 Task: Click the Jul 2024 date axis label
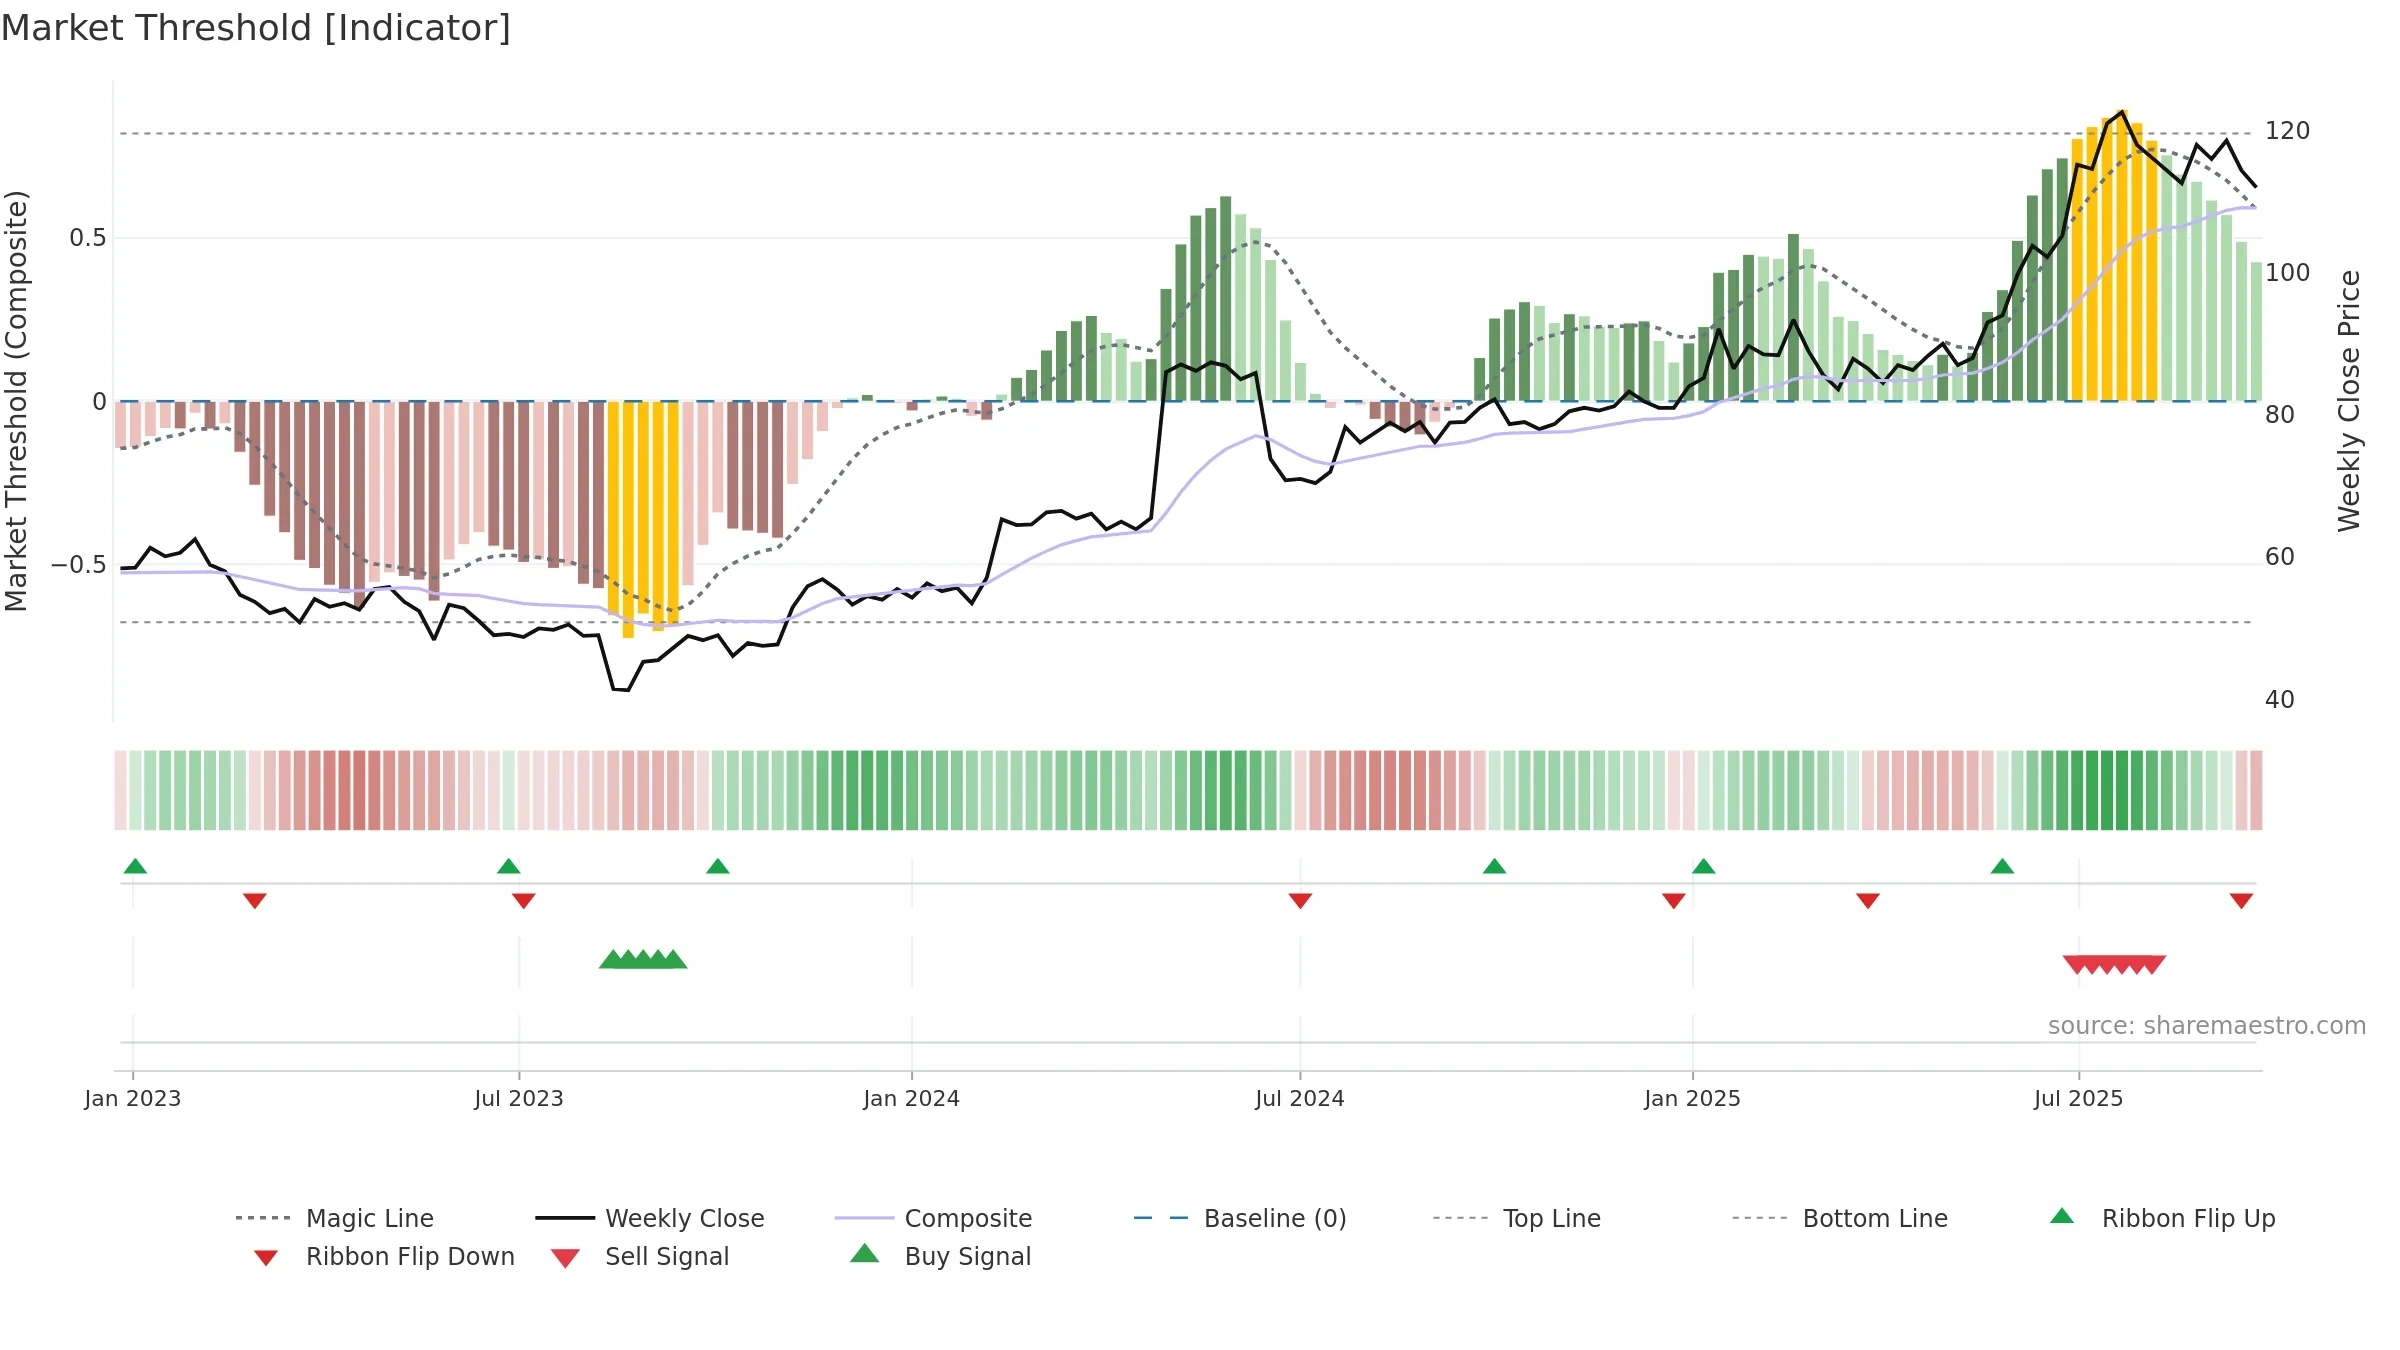[x=1300, y=1099]
